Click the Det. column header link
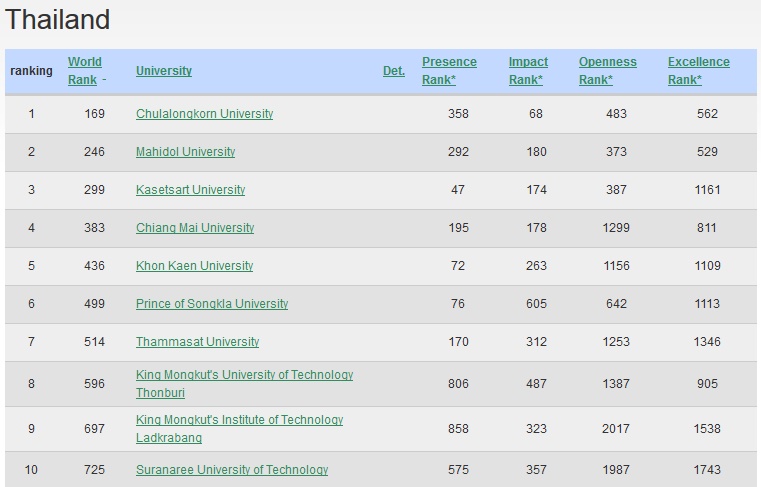The width and height of the screenshot is (761, 487). 393,71
